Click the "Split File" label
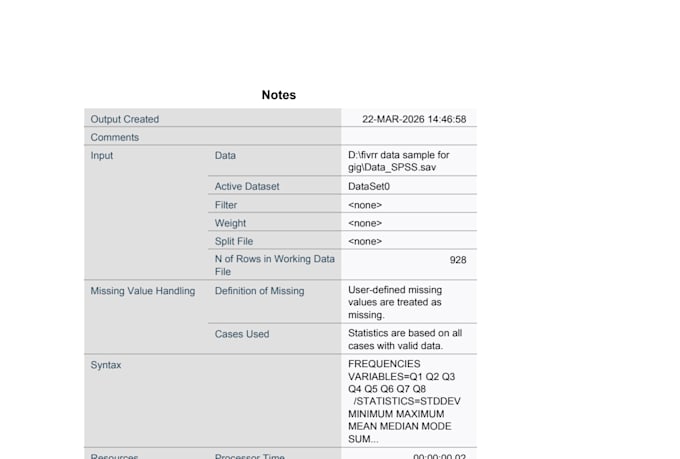Image resolution: width=680 pixels, height=459 pixels. [x=233, y=241]
